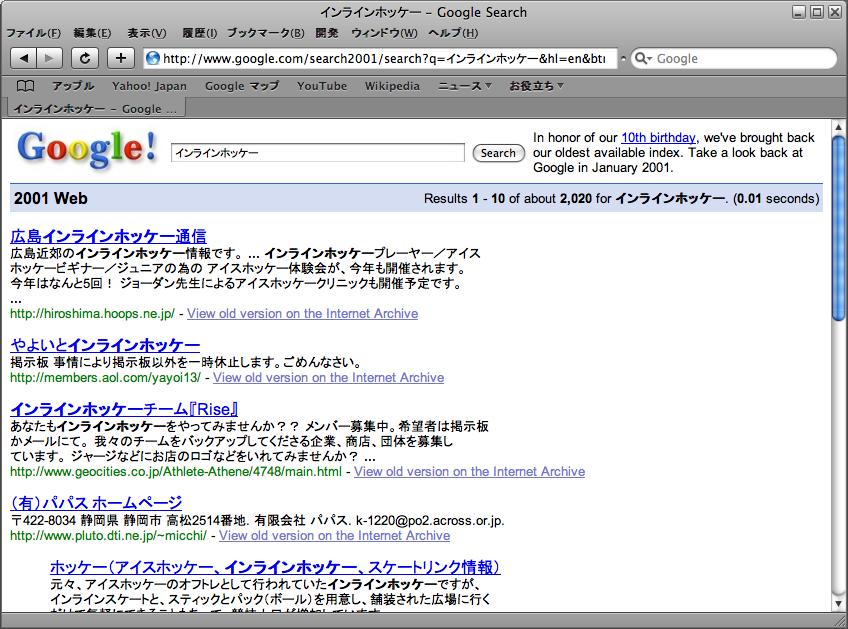Click the plus add bookmark button
This screenshot has height=629, width=848.
click(x=120, y=58)
